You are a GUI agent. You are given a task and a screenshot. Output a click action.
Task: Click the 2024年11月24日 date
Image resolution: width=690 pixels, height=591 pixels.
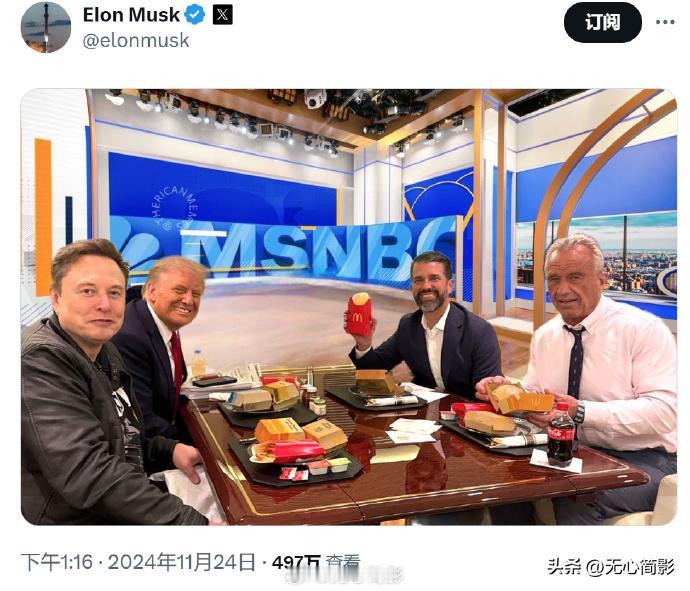tap(181, 562)
